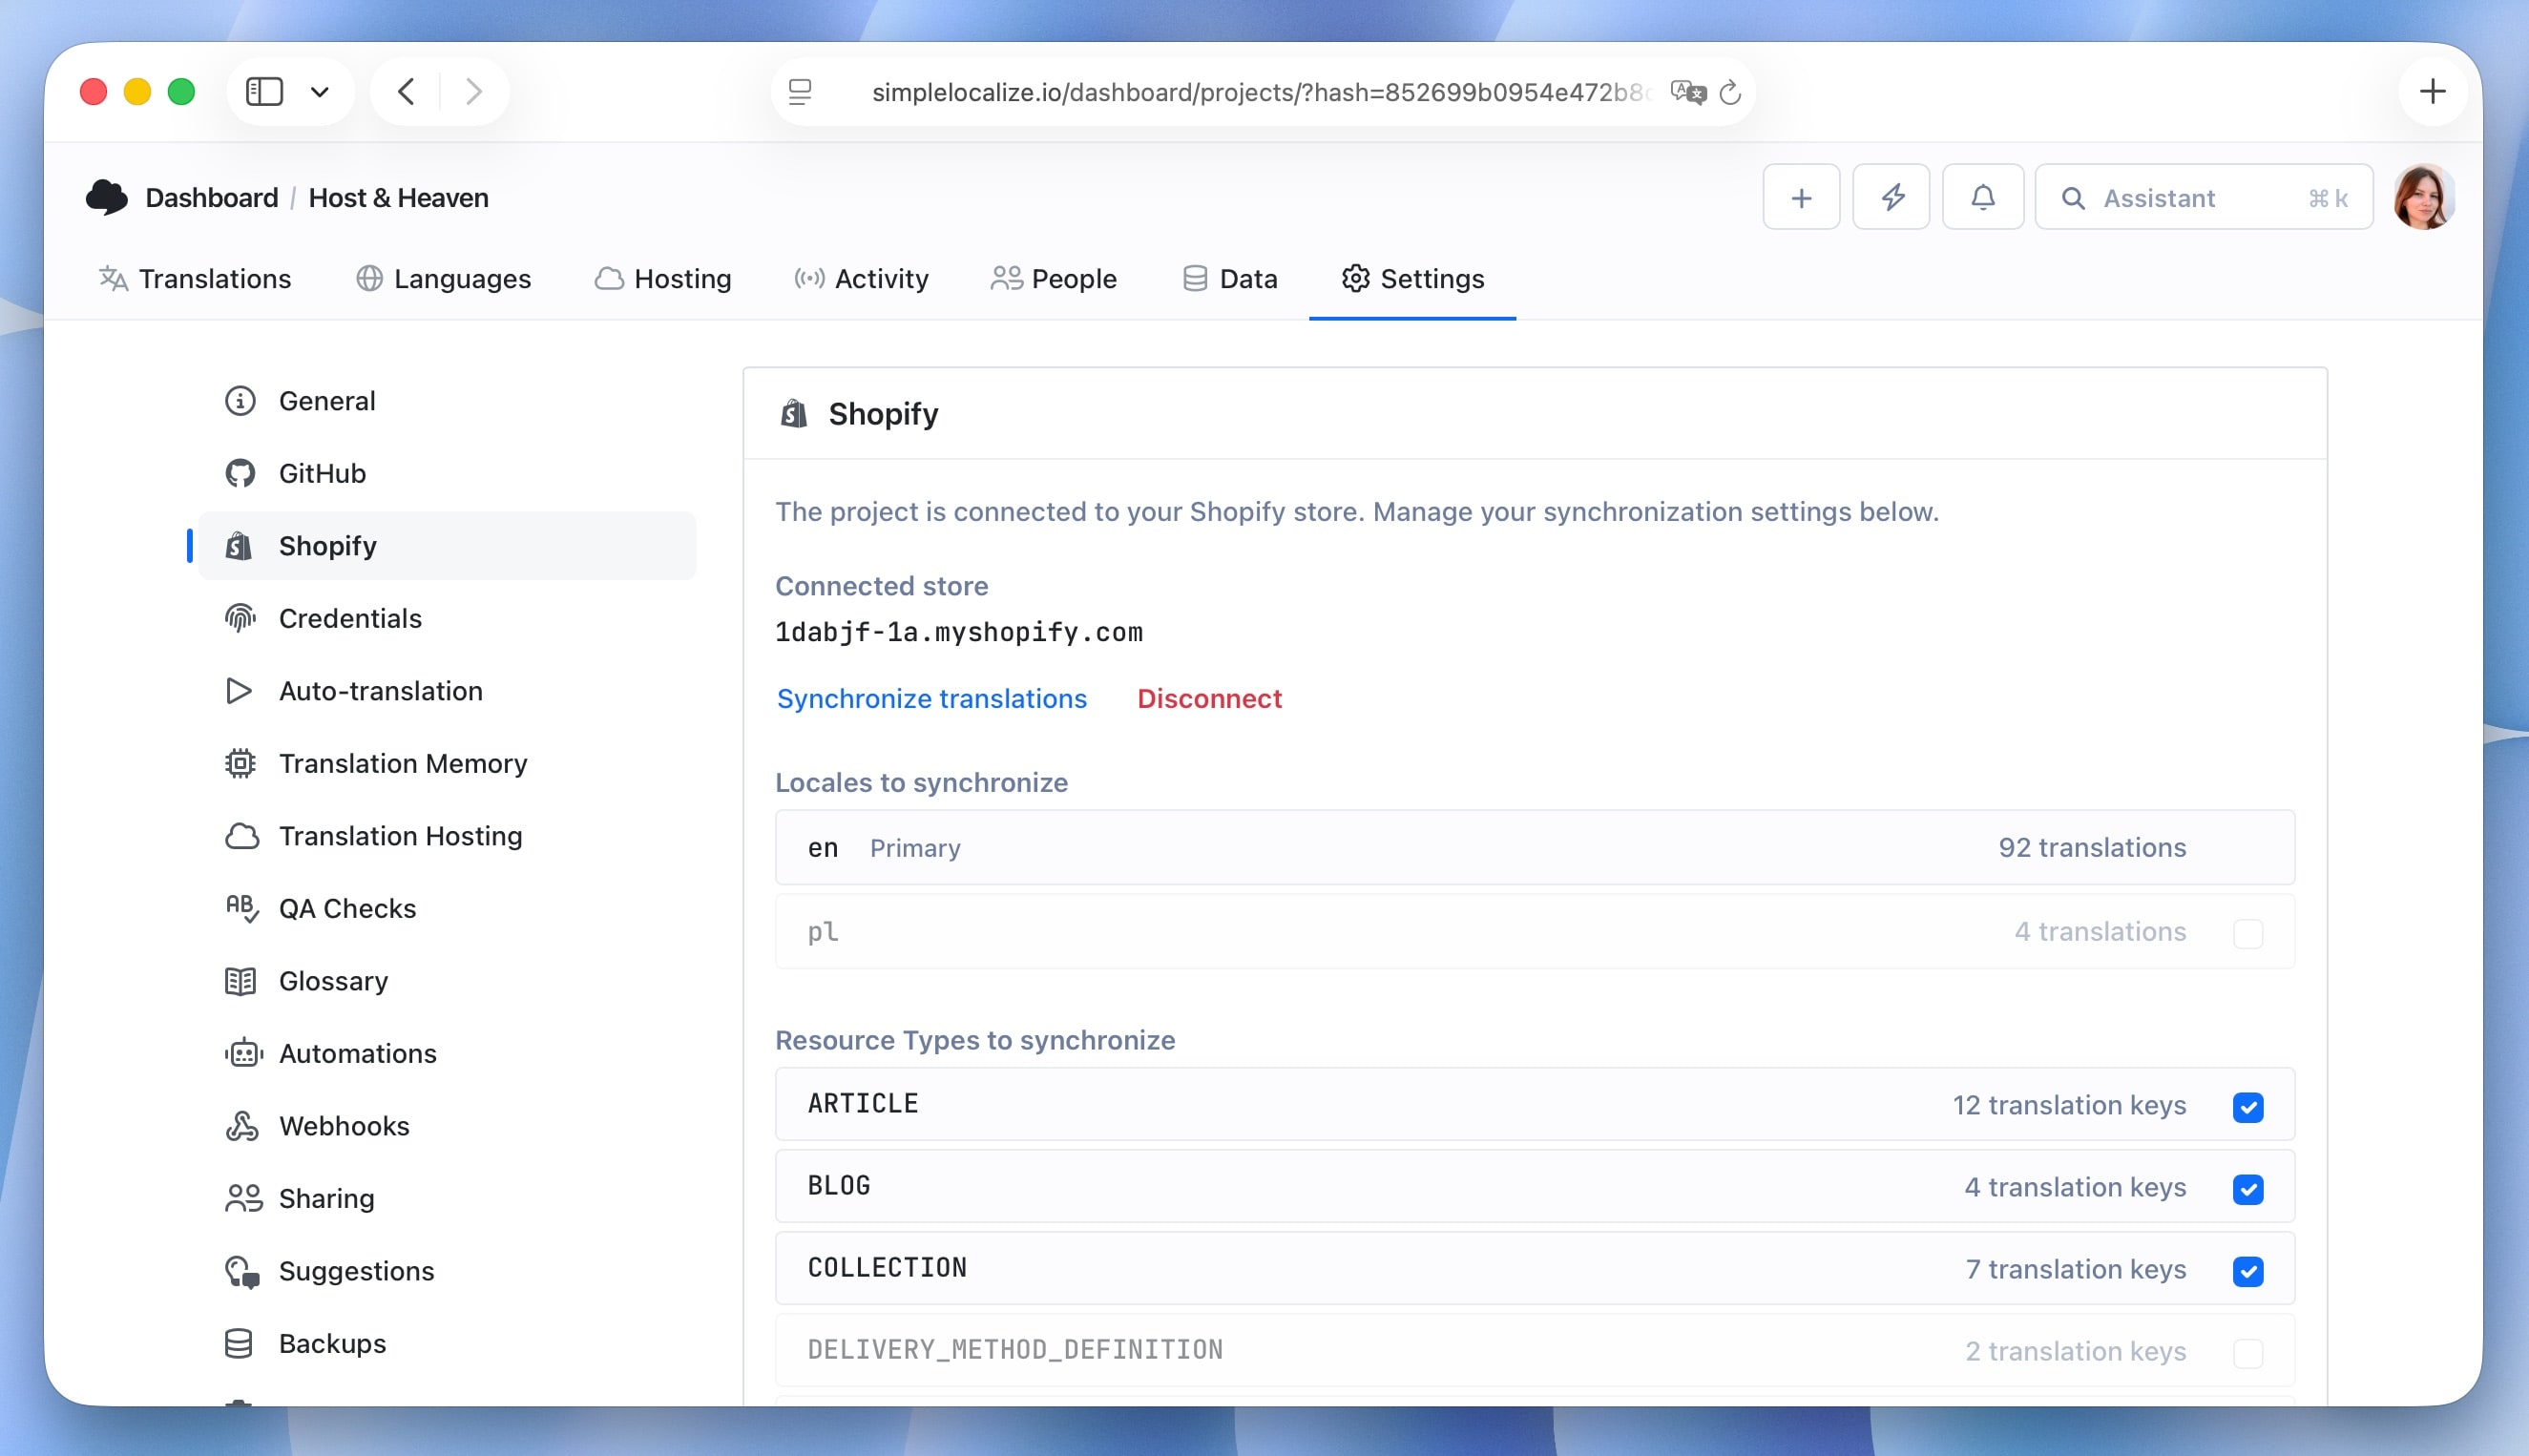Click the cloud logo next to Dashboard
Screen dimensions: 2529x1456
point(107,197)
